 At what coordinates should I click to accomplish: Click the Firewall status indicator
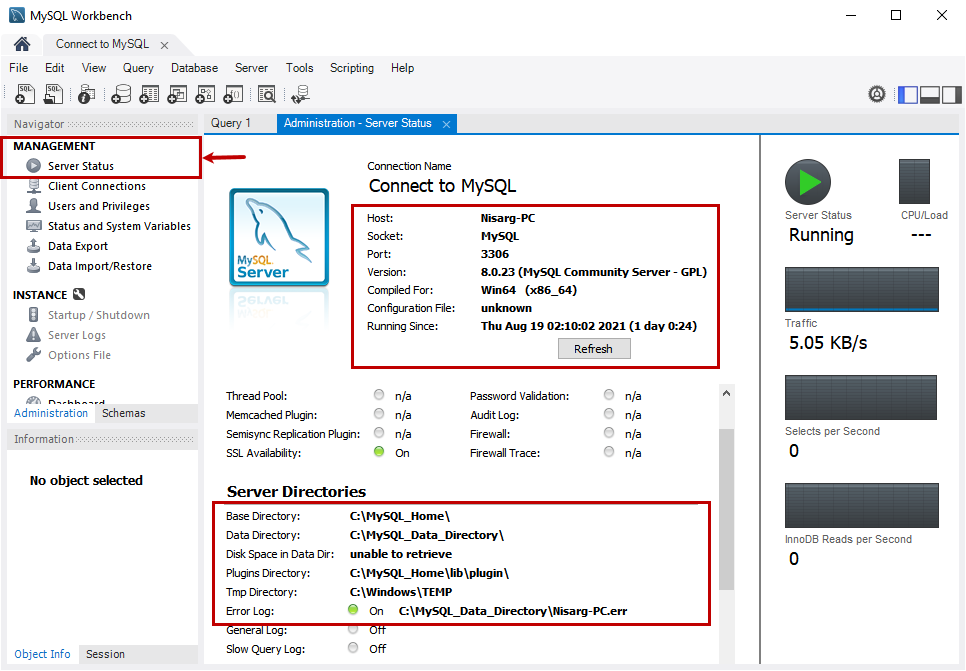(609, 433)
